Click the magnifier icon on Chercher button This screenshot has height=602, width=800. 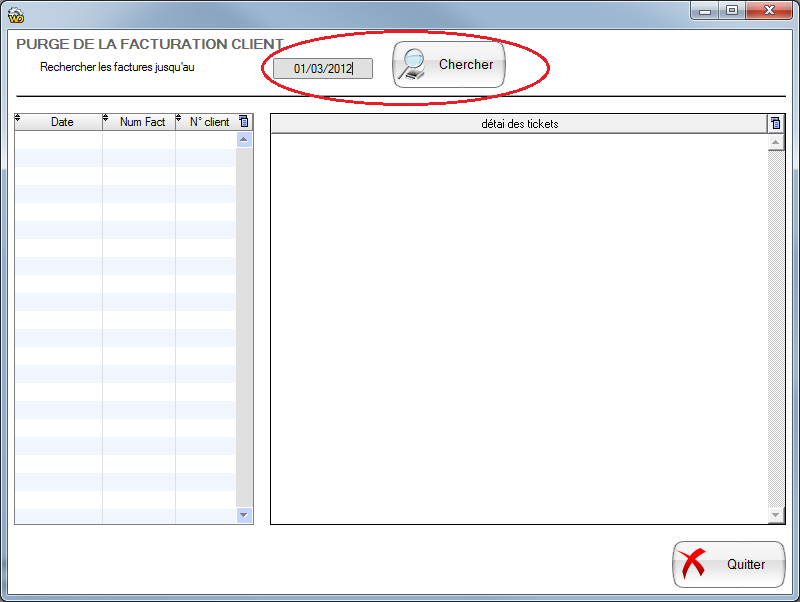(412, 65)
